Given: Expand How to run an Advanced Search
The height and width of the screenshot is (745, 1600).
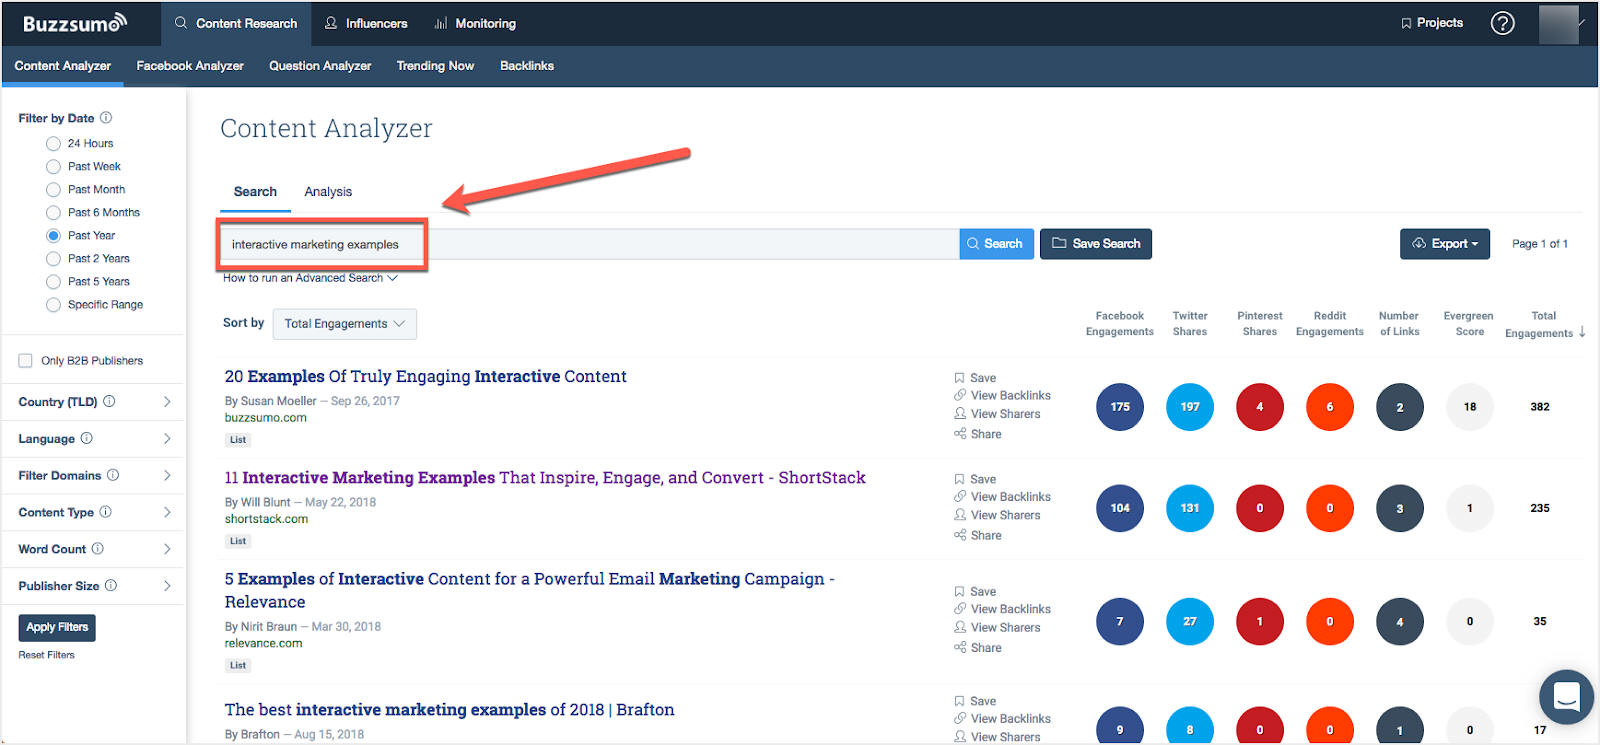Looking at the screenshot, I should pyautogui.click(x=310, y=278).
